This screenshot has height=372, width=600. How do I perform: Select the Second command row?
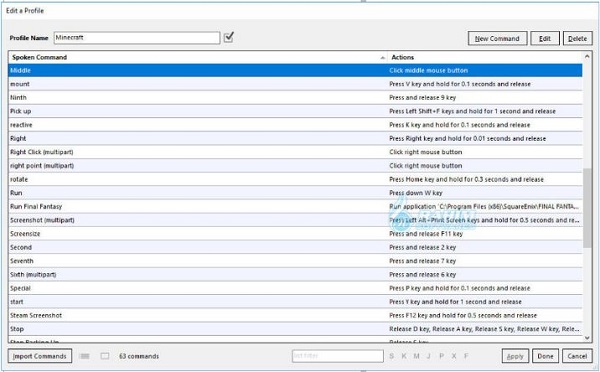click(295, 247)
